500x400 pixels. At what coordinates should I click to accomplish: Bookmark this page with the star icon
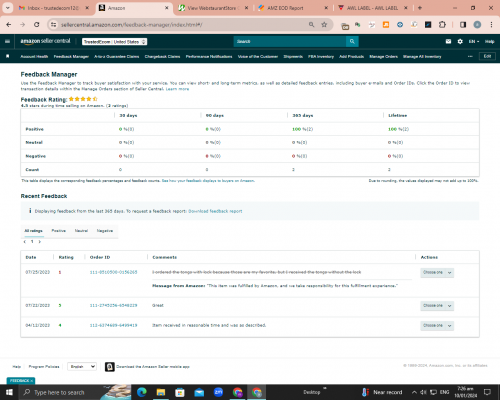pyautogui.click(x=324, y=25)
